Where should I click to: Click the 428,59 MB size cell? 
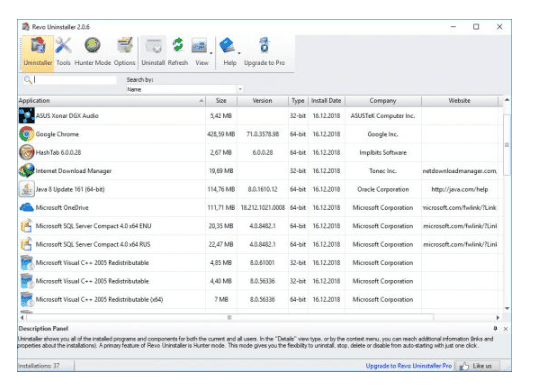coord(221,134)
